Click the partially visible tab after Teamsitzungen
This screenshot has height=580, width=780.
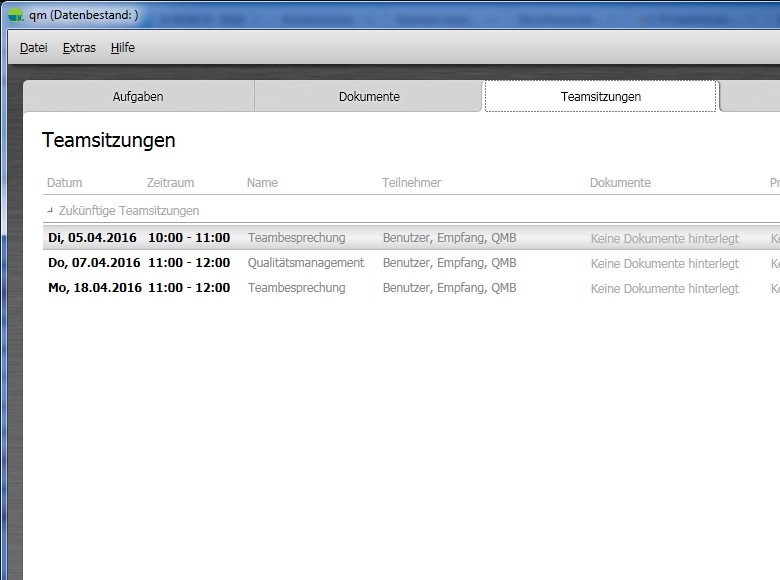(750, 97)
